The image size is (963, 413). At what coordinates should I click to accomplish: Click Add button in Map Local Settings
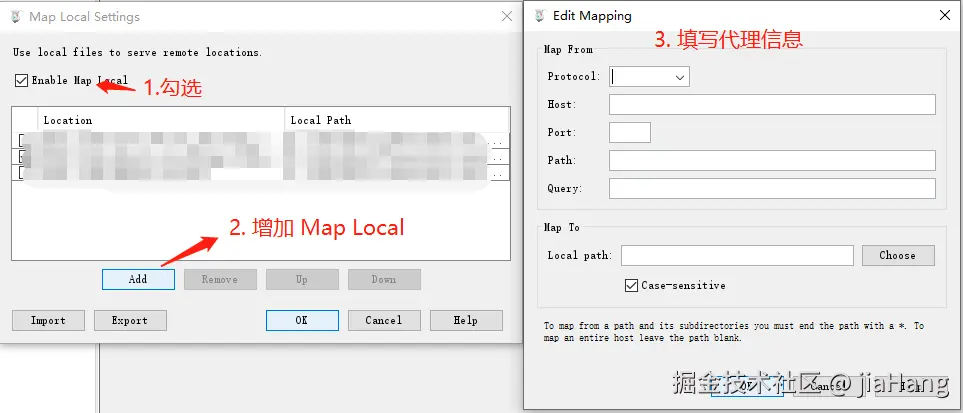point(138,279)
